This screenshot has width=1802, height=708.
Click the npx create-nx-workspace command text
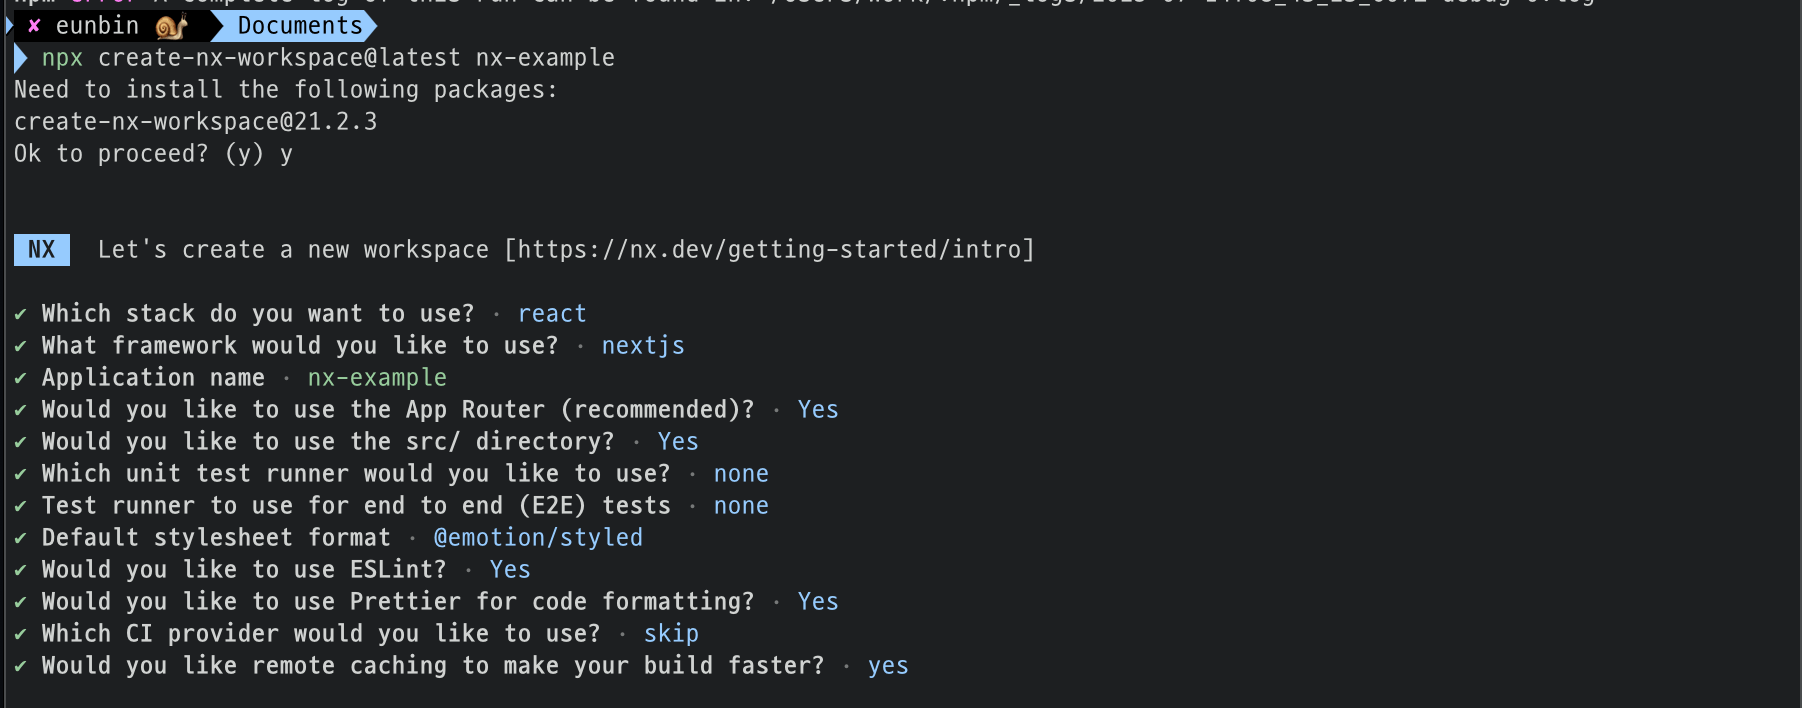[328, 58]
